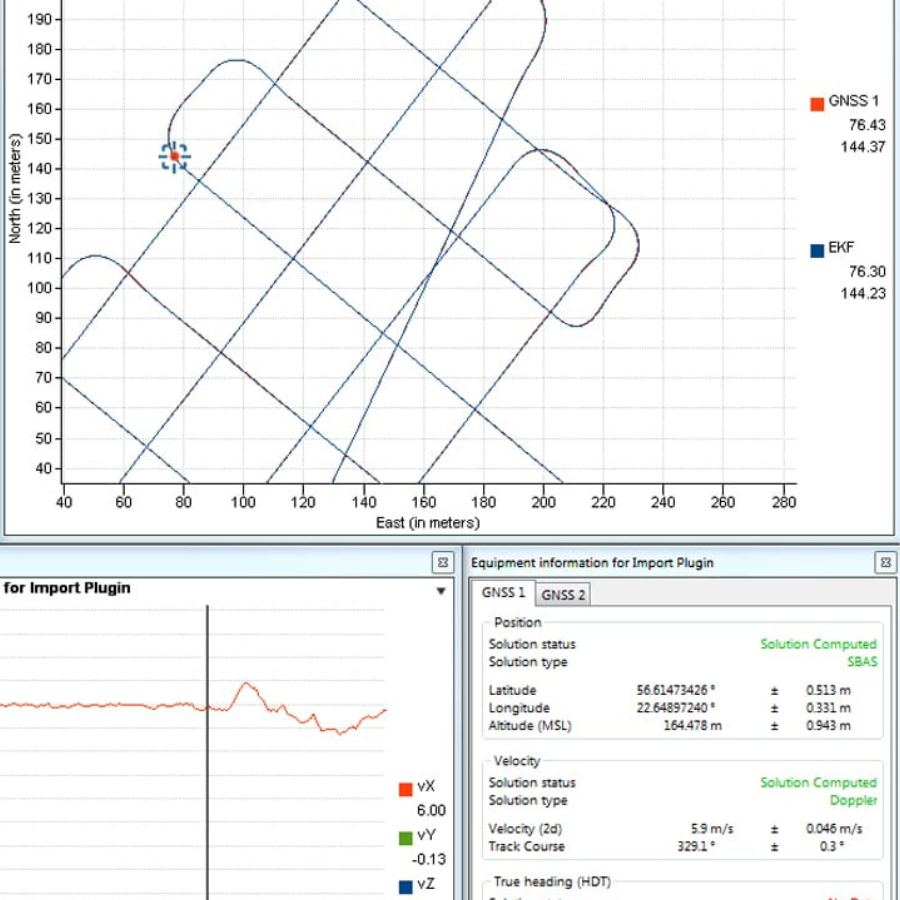The width and height of the screenshot is (900, 900).
Task: Click the peak of the orange vX curve
Action: (x=245, y=684)
